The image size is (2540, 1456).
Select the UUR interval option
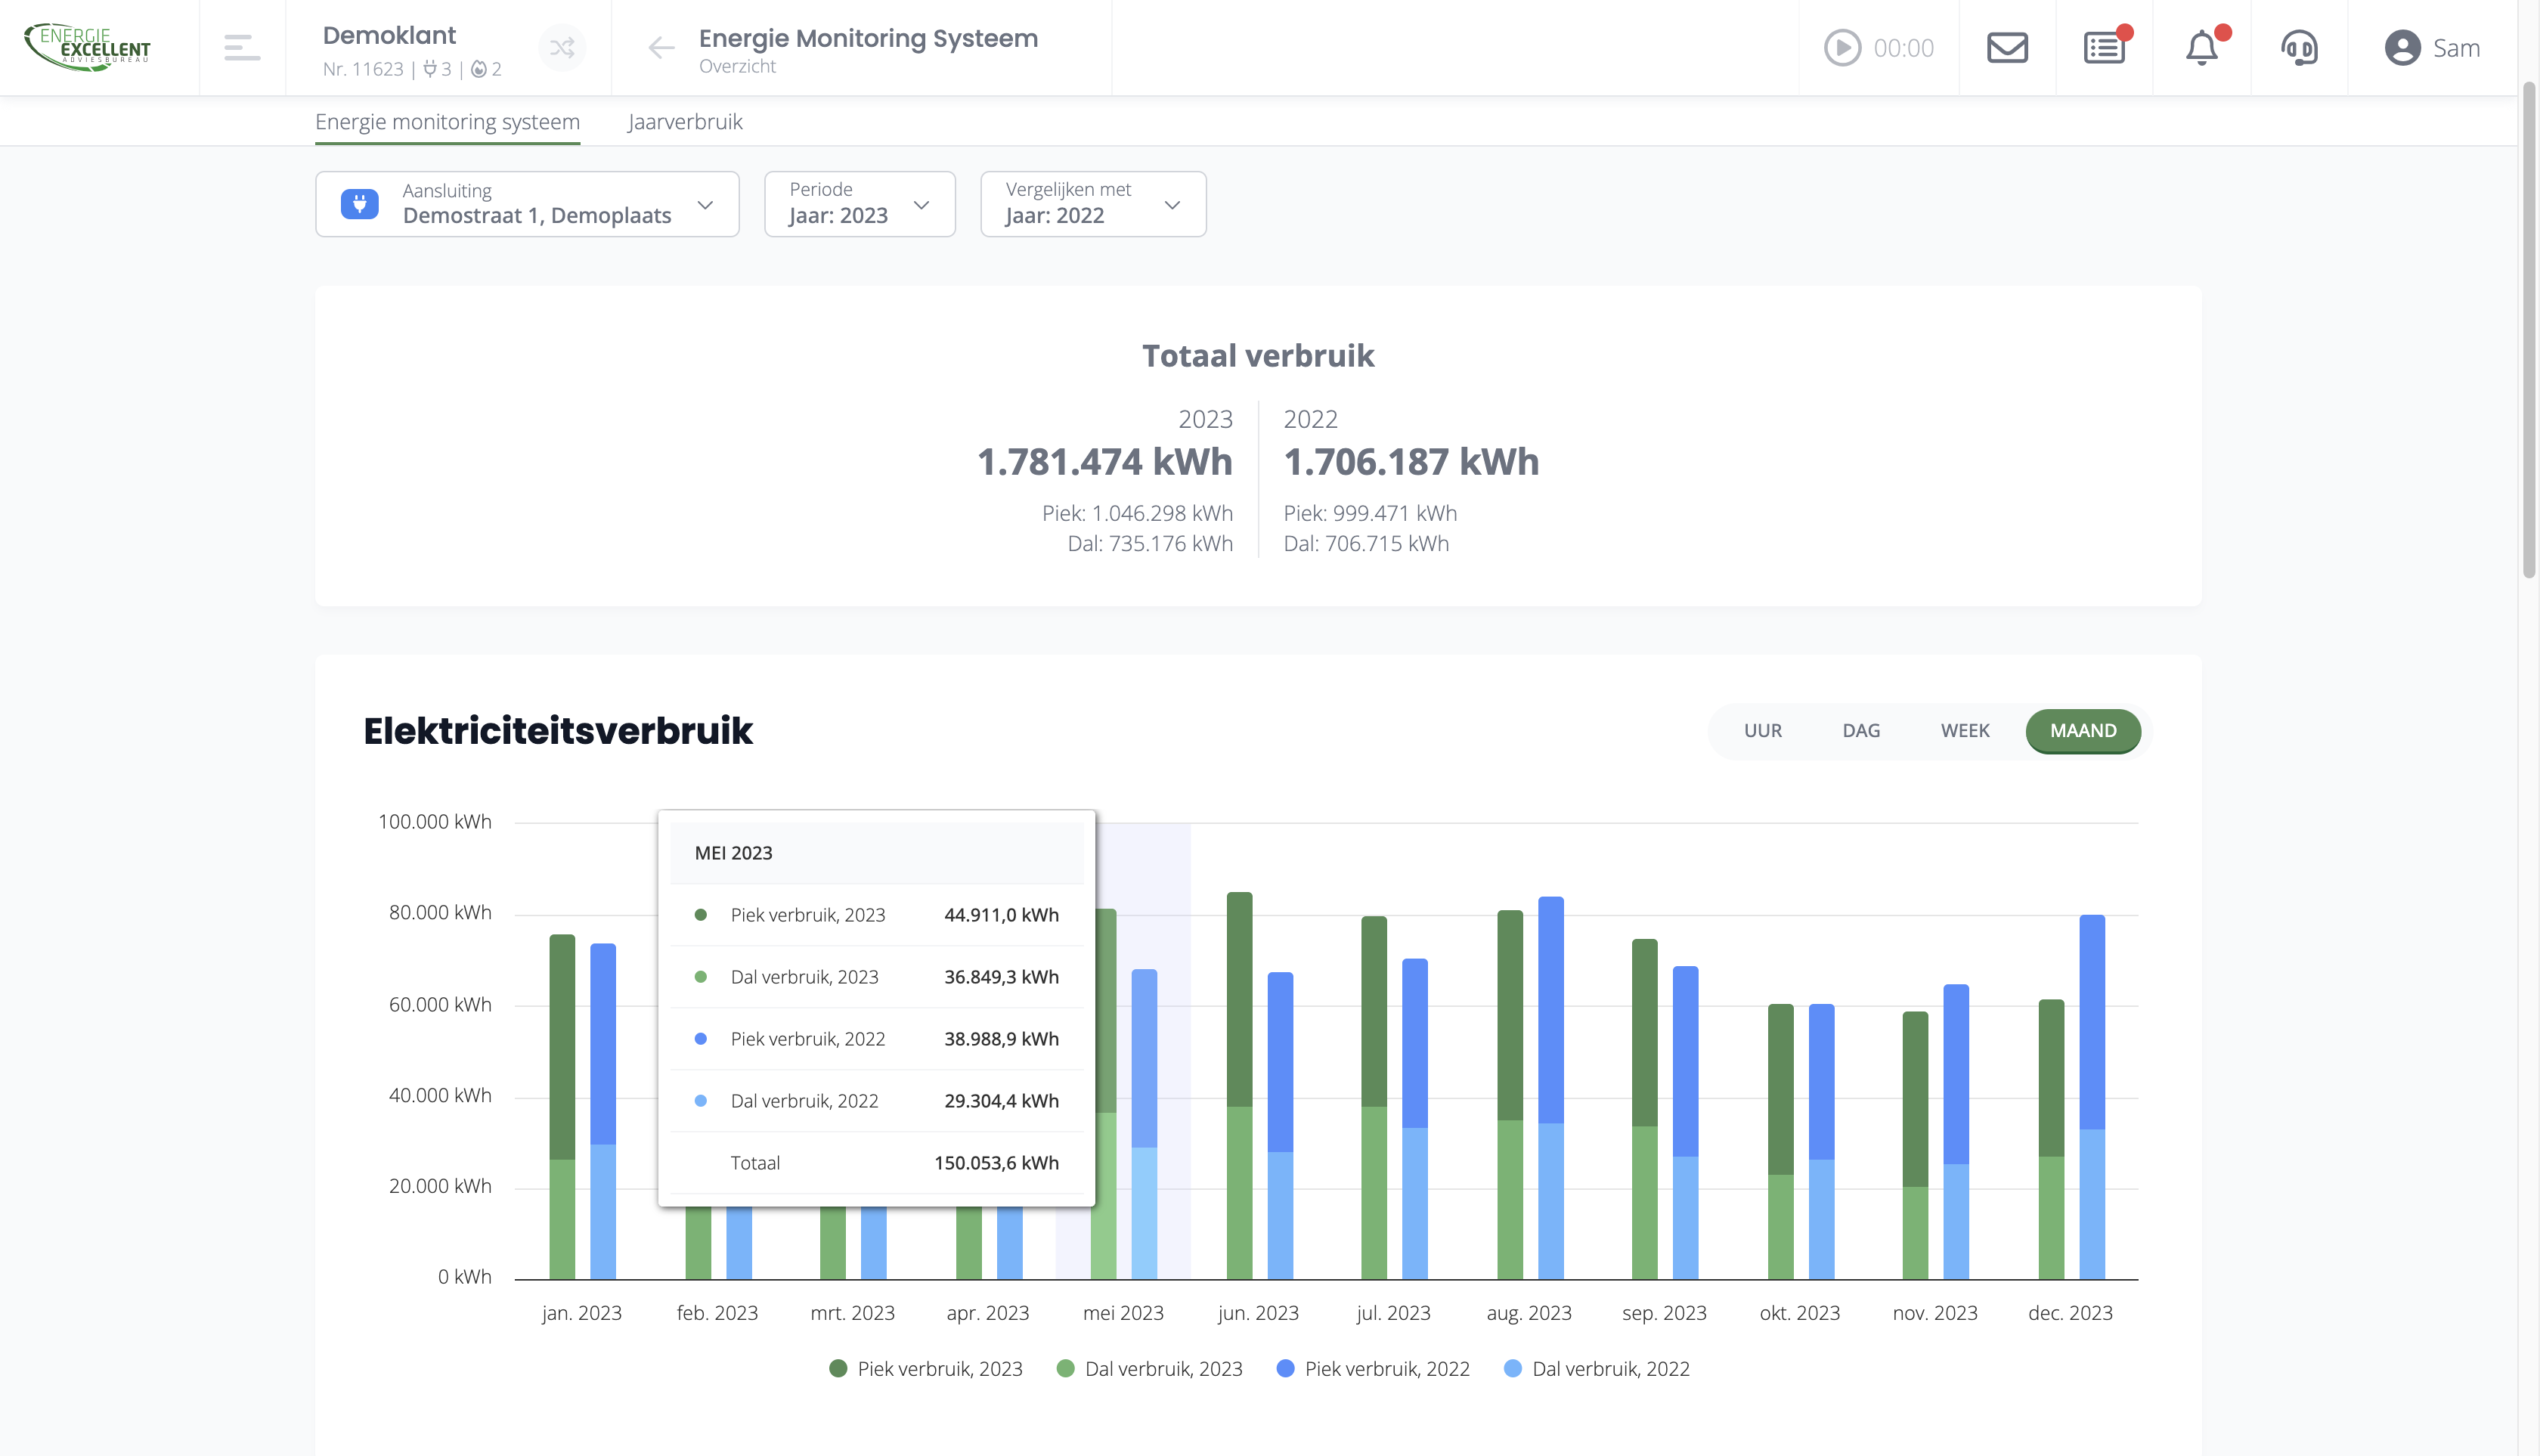click(x=1762, y=731)
